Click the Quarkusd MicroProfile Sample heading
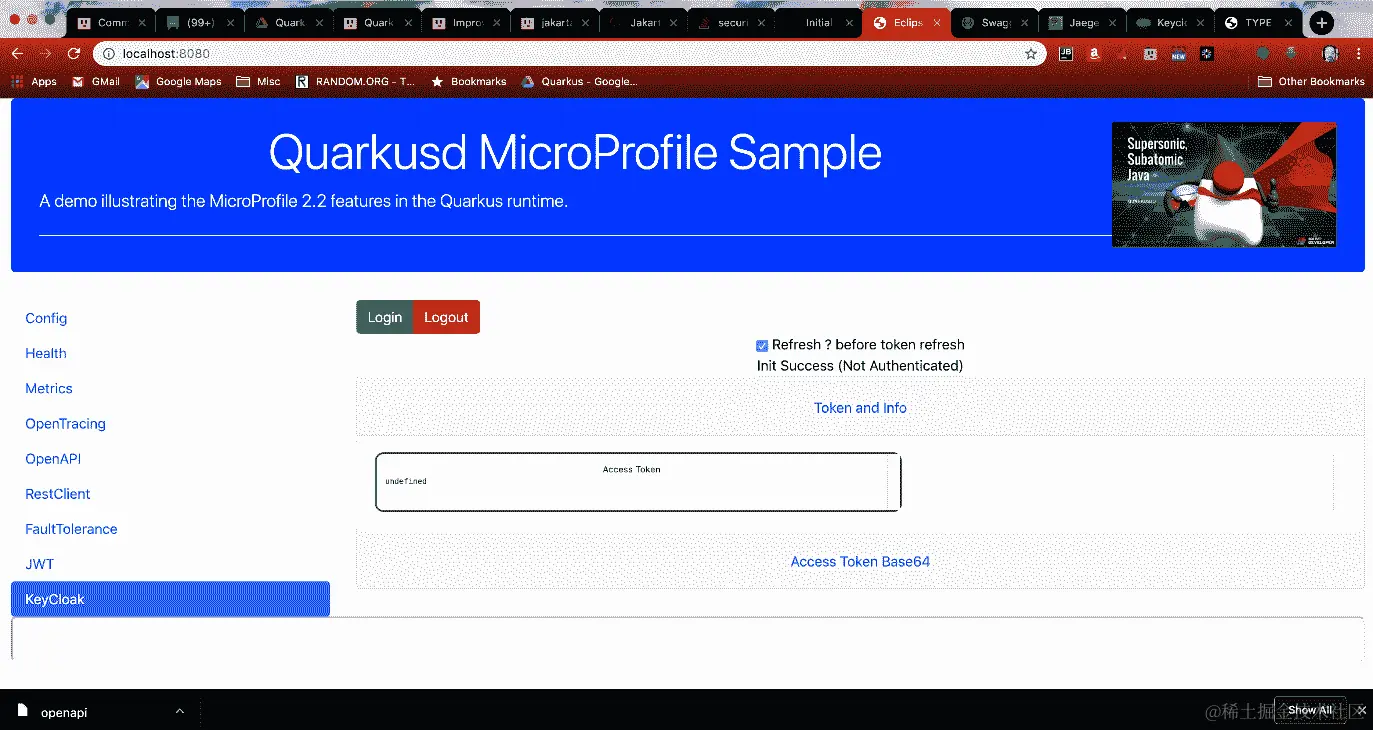 point(575,153)
